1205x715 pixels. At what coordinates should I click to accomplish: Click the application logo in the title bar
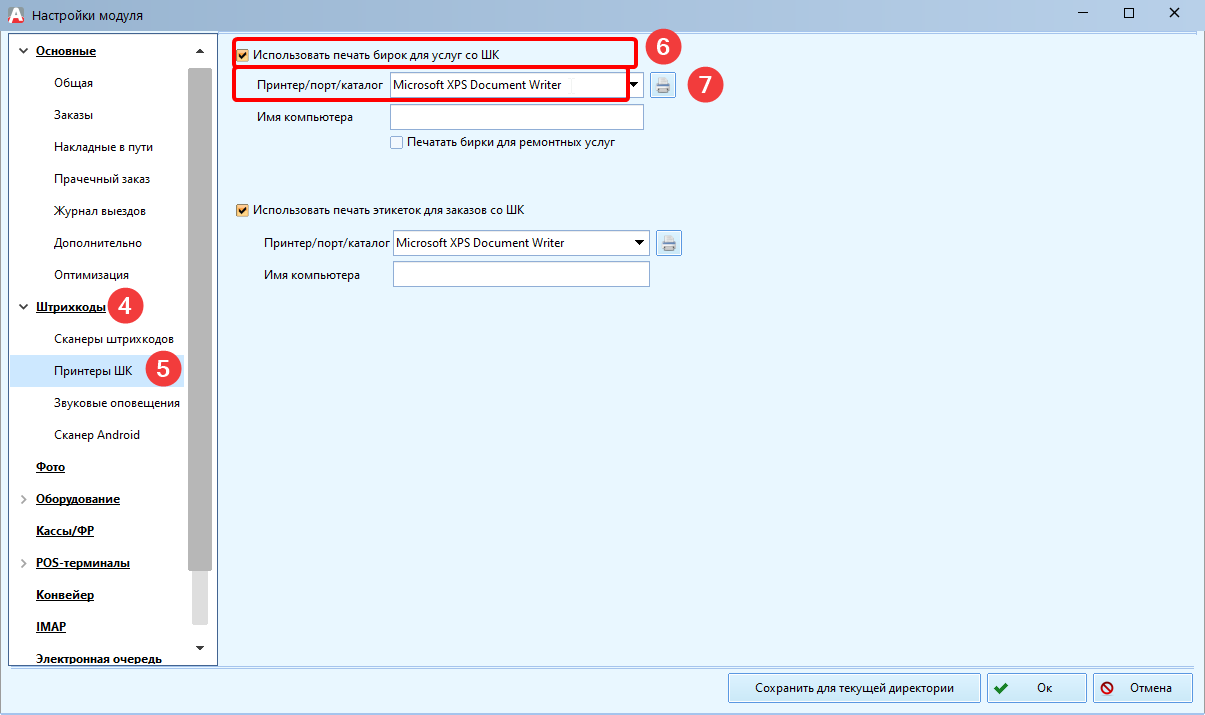[x=15, y=15]
